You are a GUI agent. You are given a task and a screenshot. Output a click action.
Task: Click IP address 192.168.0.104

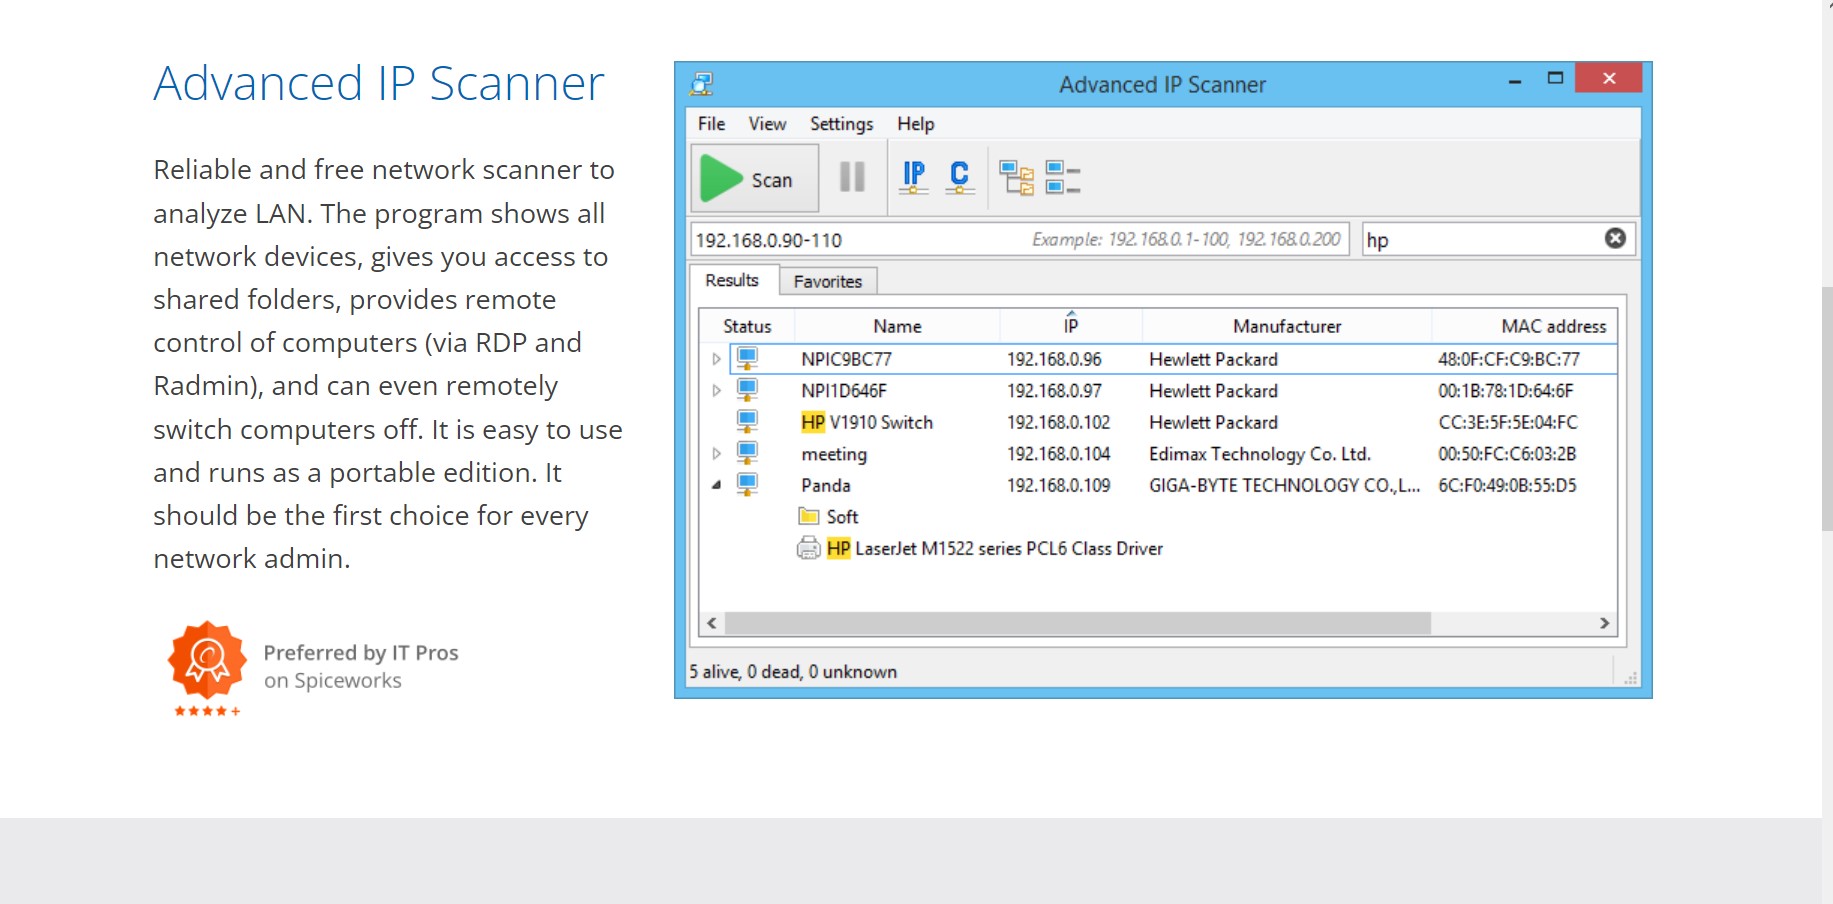coord(1058,454)
